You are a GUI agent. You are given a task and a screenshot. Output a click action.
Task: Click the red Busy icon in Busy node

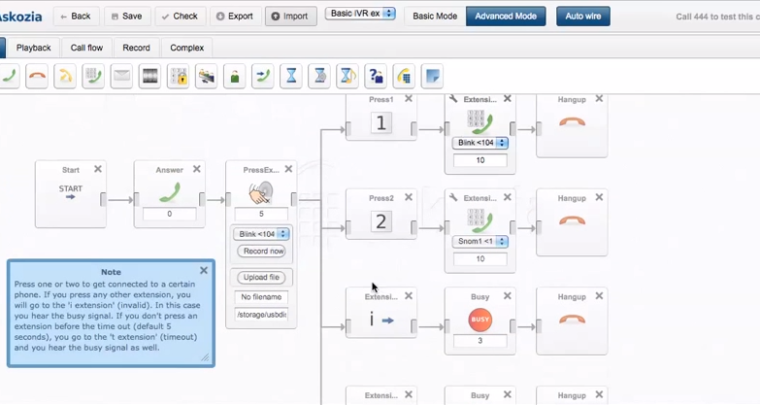(480, 320)
